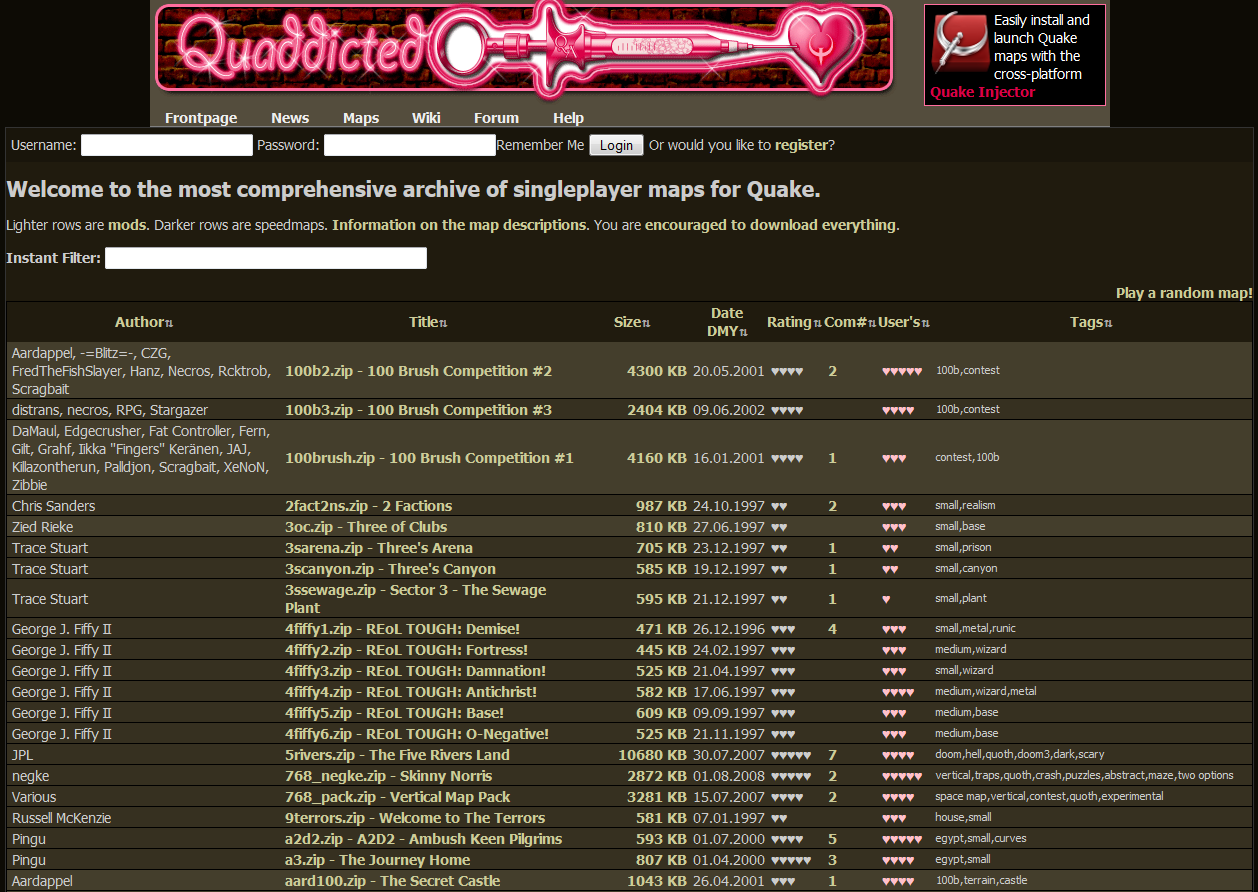
Task: Open the News menu item
Action: 290,118
